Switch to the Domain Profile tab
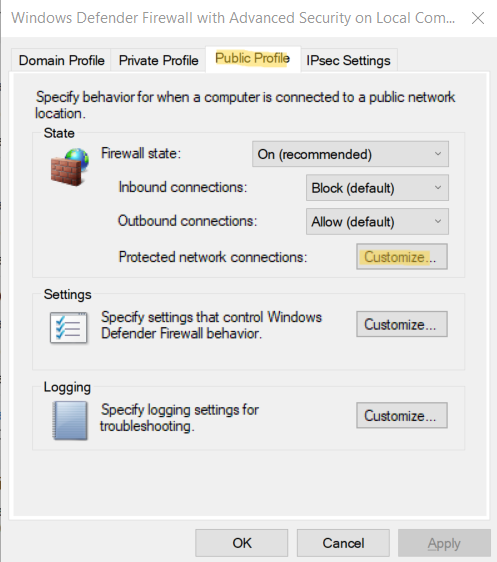This screenshot has height=562, width=497. pos(61,60)
